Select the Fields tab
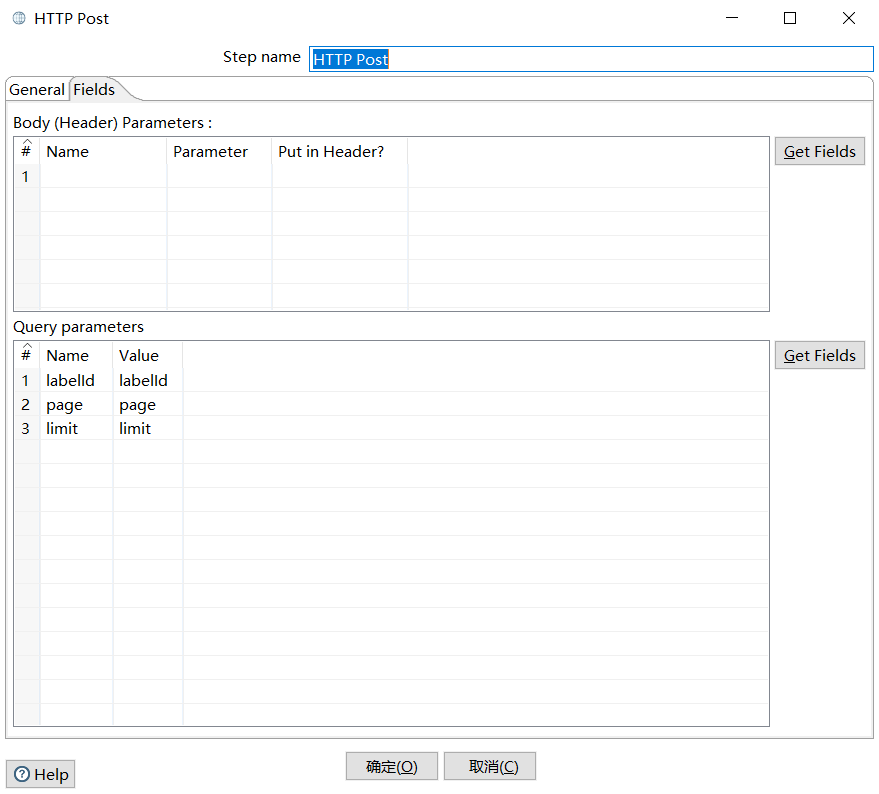 (x=94, y=90)
